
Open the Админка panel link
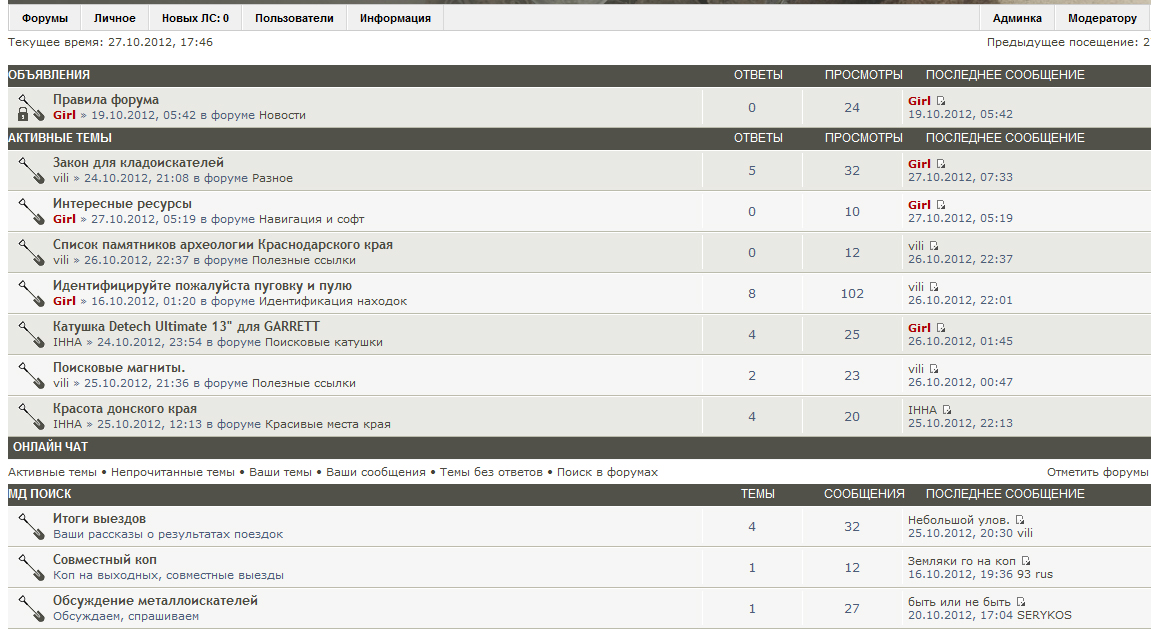tap(1017, 18)
